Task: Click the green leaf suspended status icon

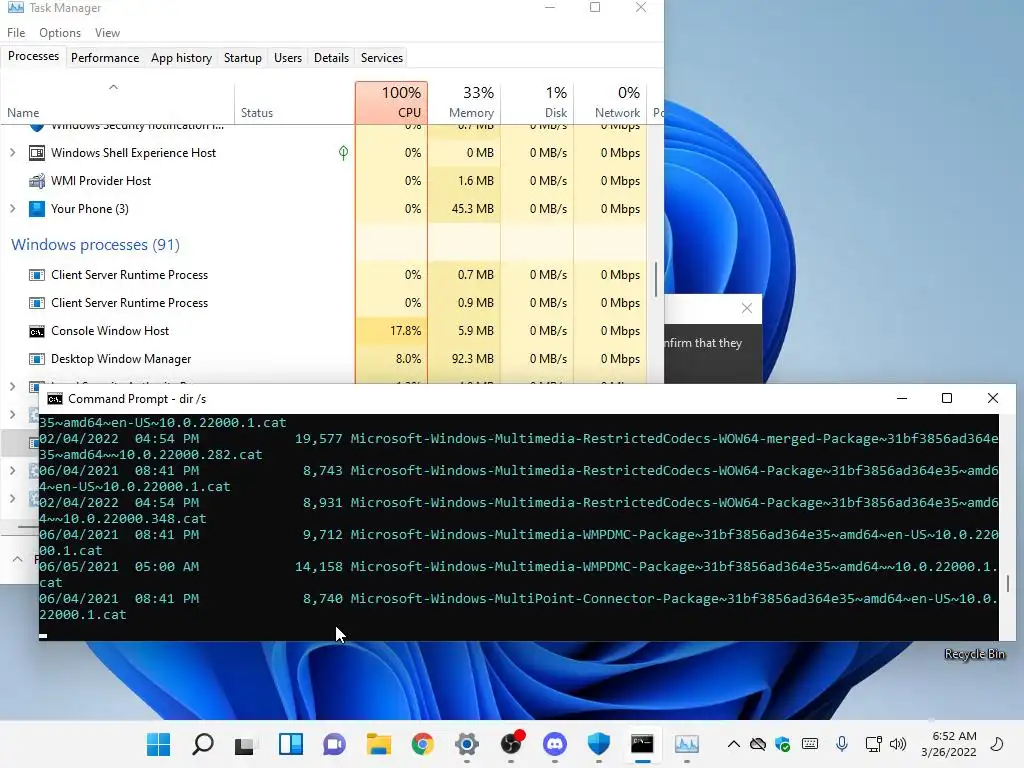Action: click(344, 153)
